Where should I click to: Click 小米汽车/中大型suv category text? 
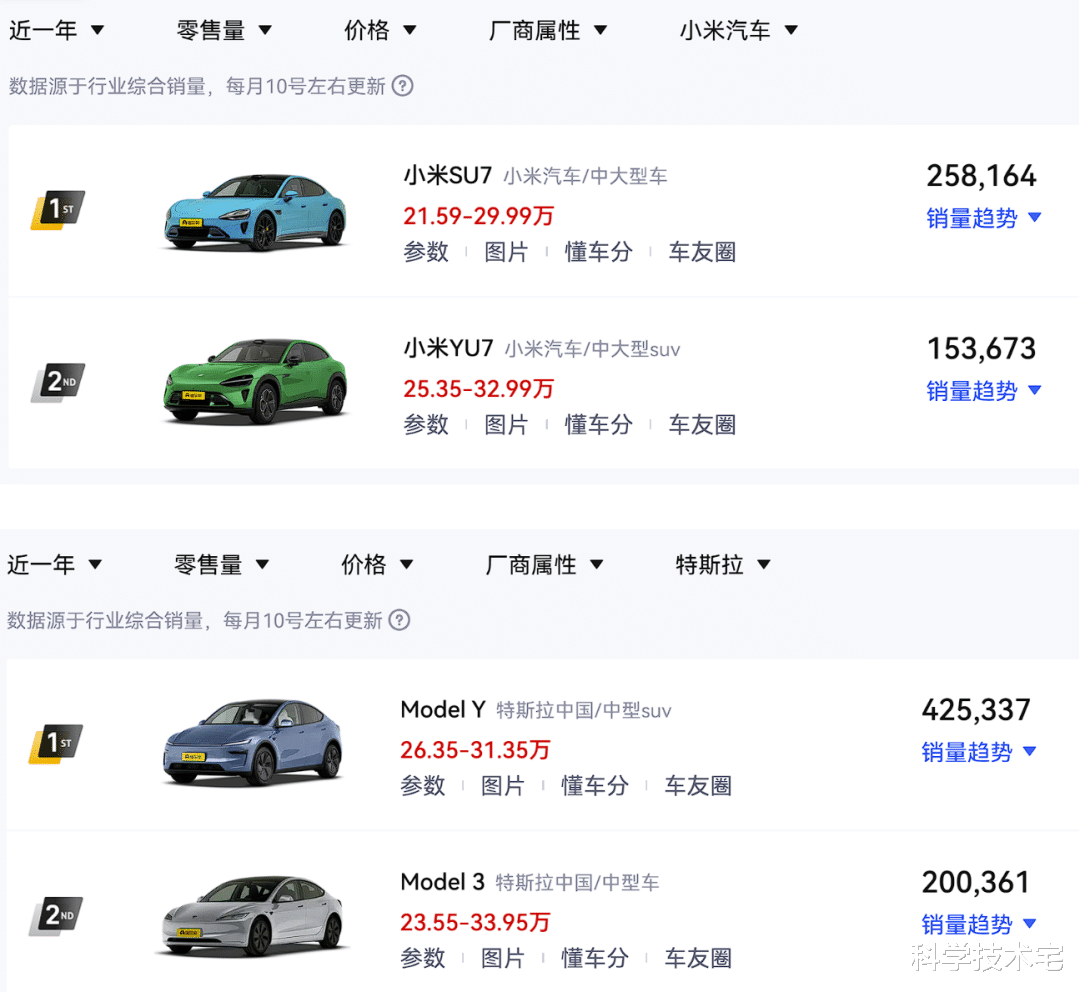coord(592,350)
